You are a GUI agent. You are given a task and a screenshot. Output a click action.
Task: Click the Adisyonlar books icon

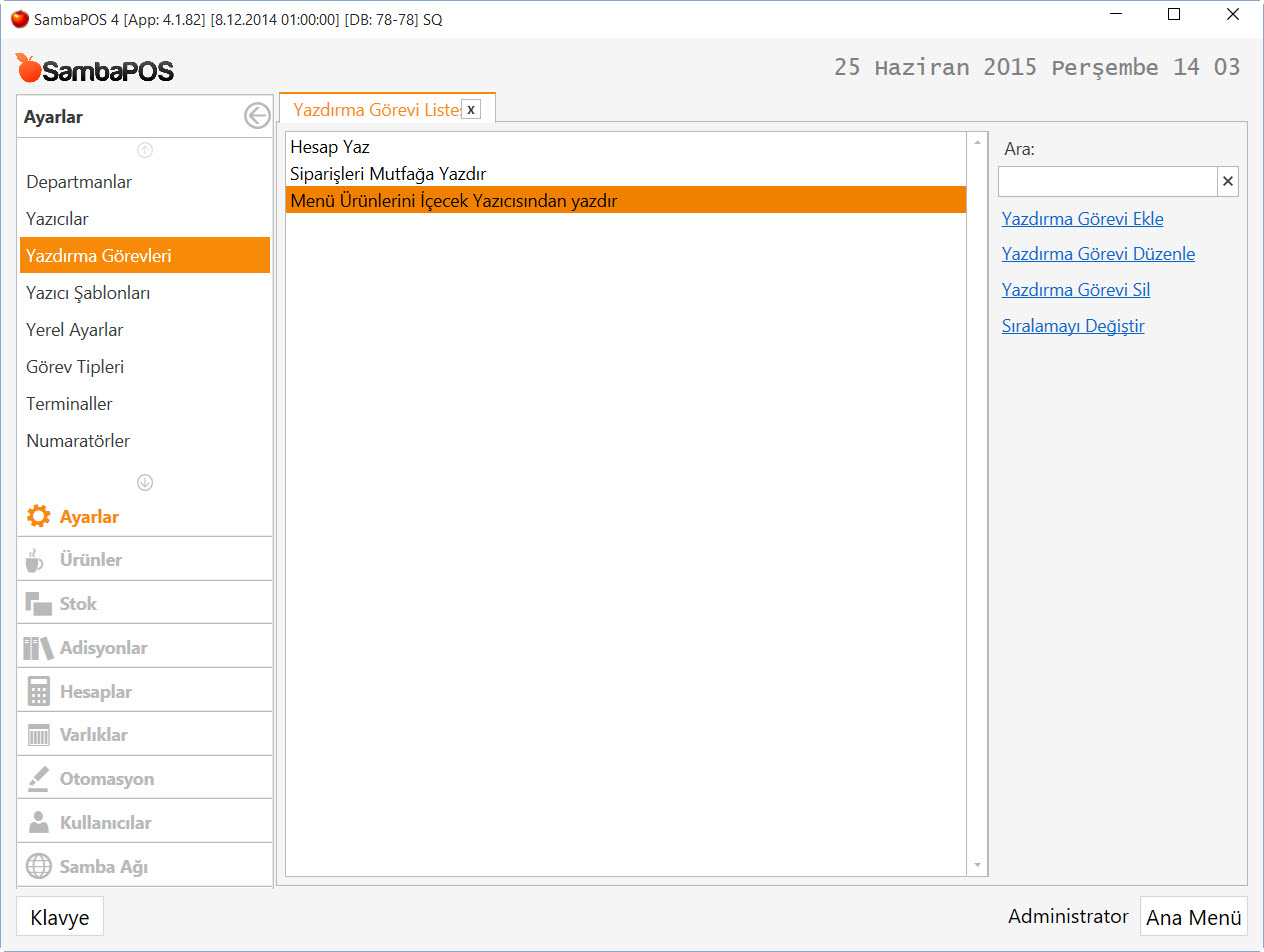click(x=38, y=648)
